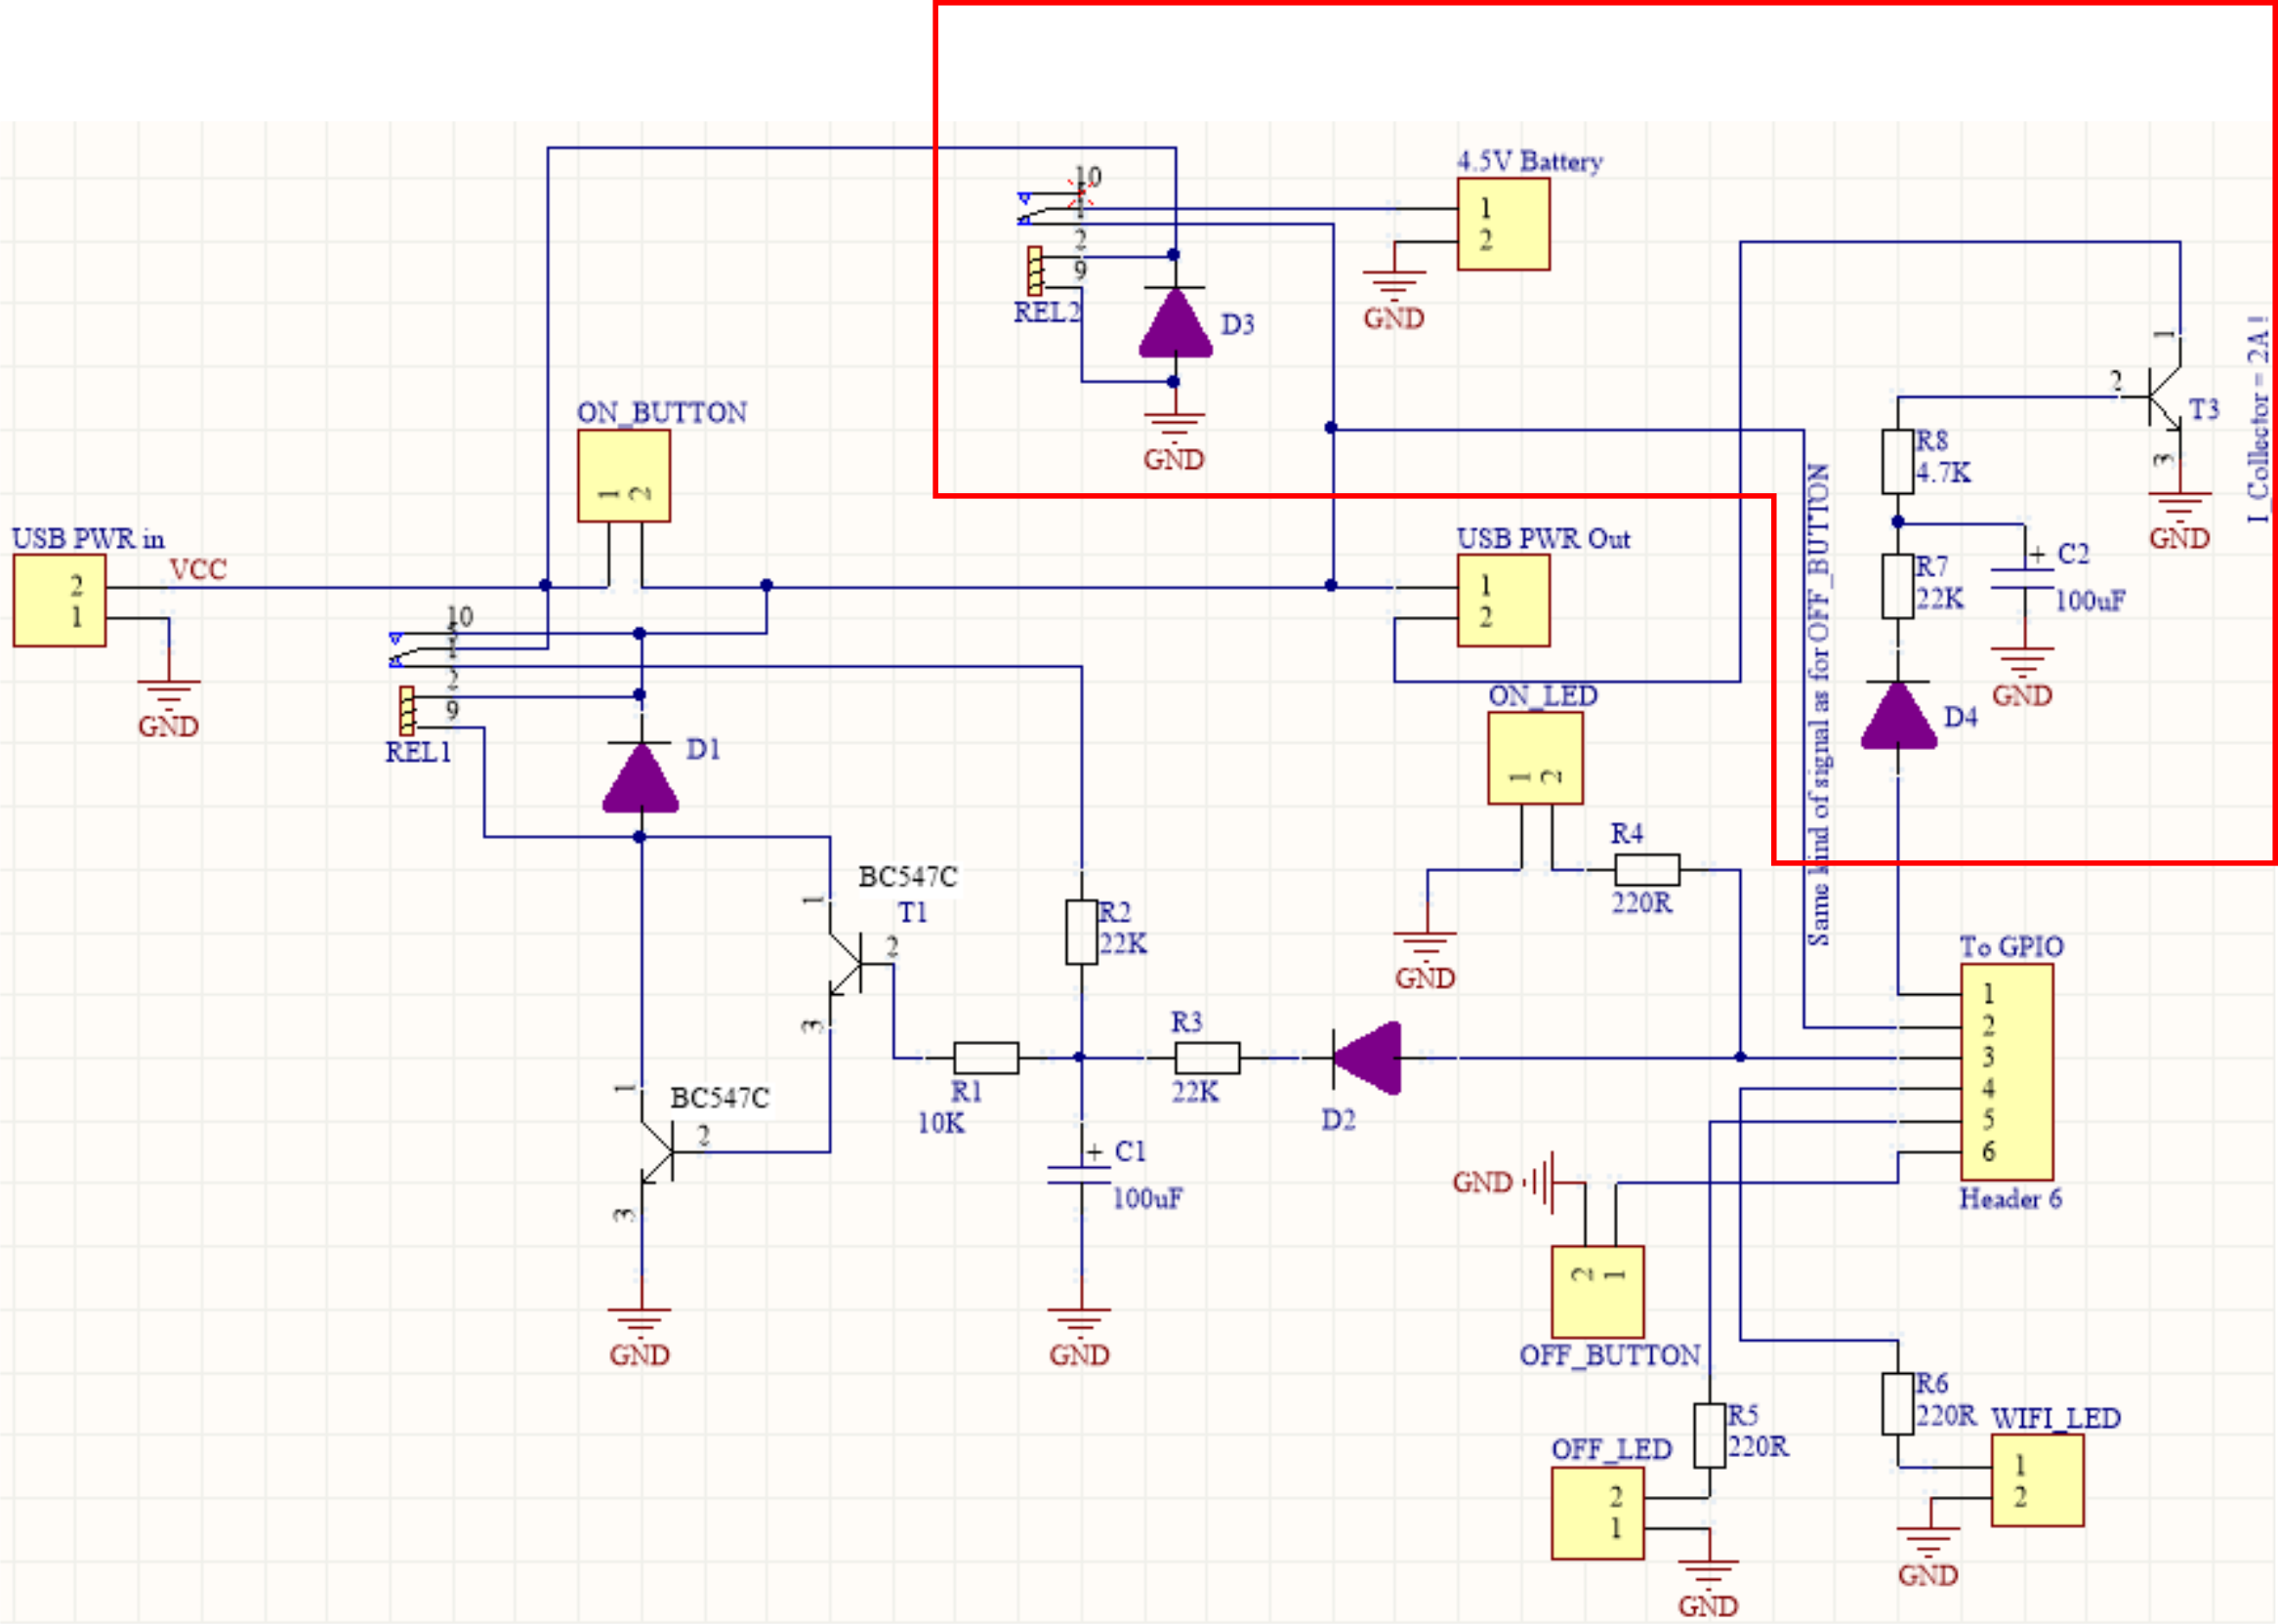
Task: Click the To GPIO Header 6 block
Action: 2006,1071
